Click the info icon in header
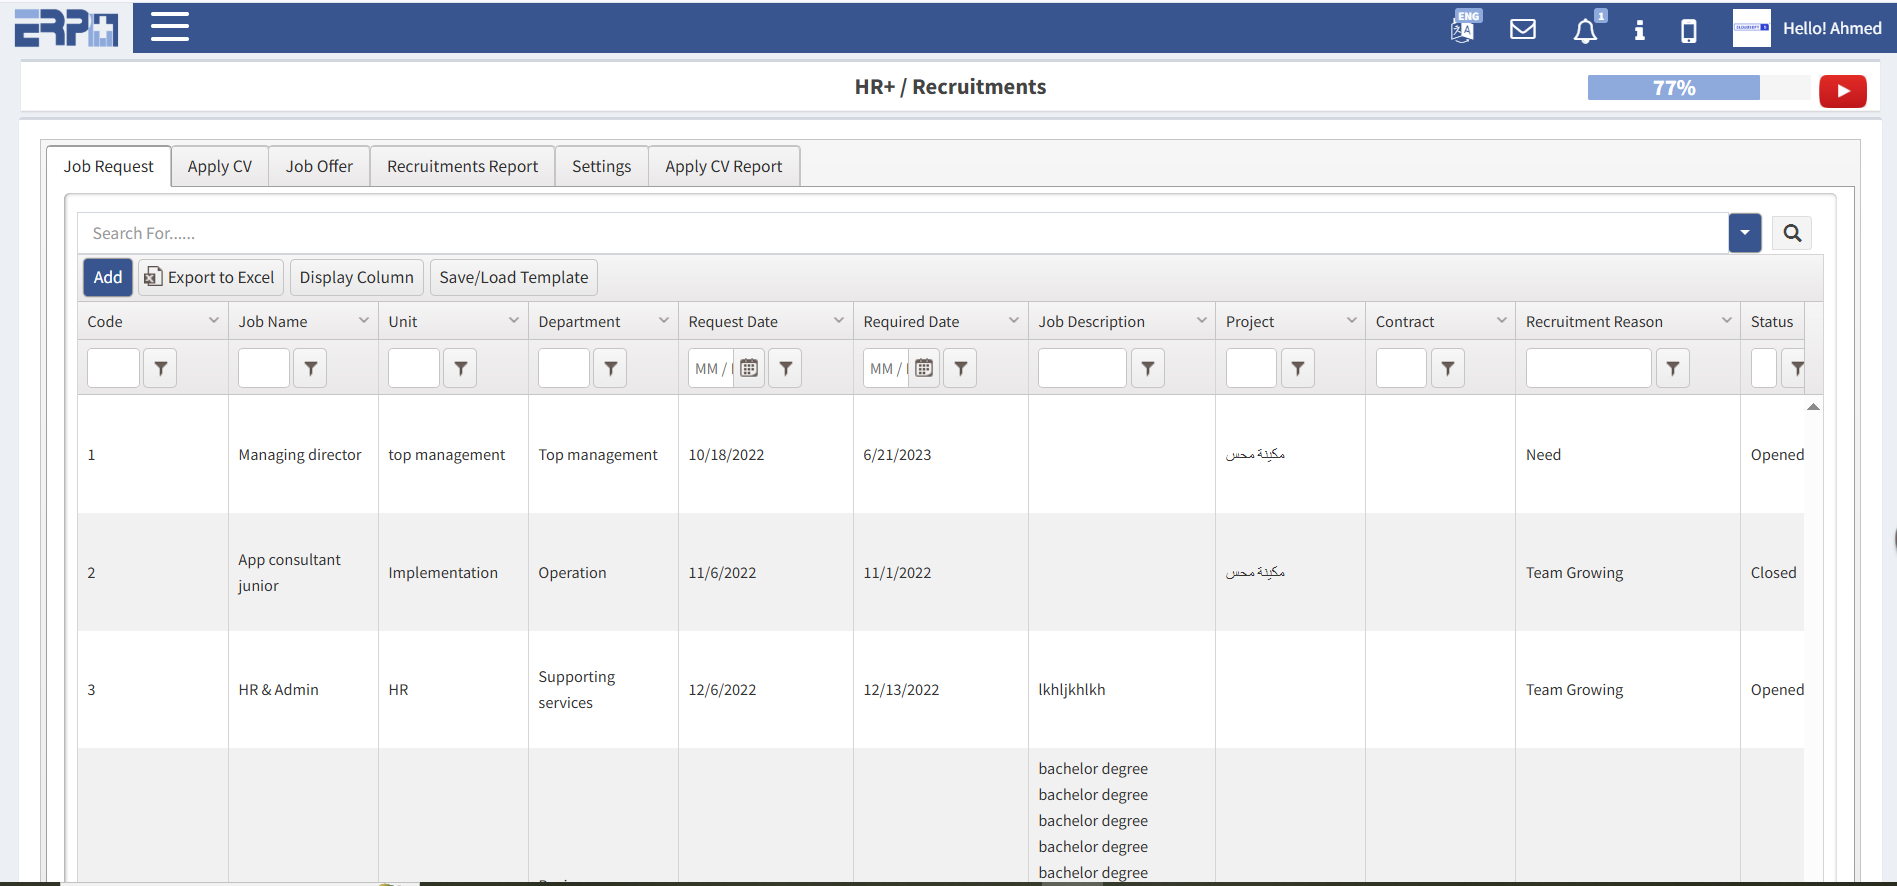 (x=1639, y=30)
